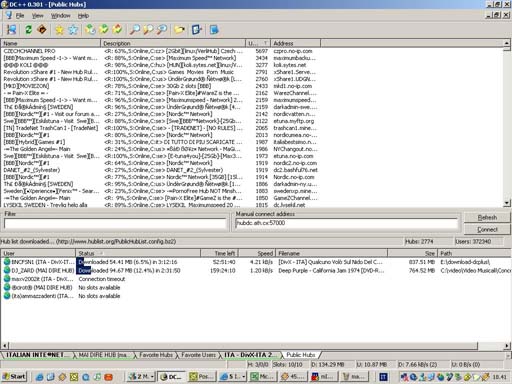Screen dimensions: 512x384
Task: Open Settings from the toolbar icon
Action: [x=197, y=30]
